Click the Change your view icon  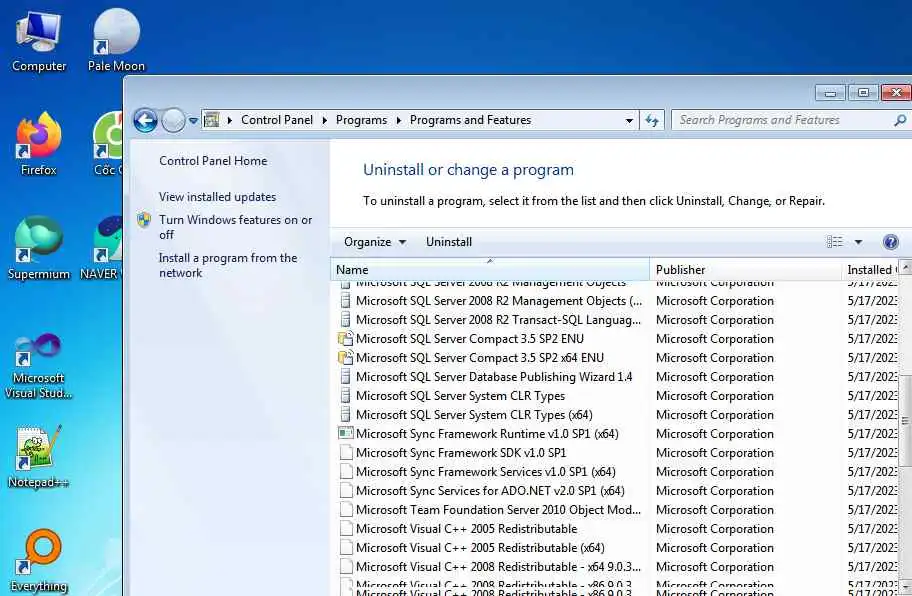pyautogui.click(x=835, y=242)
